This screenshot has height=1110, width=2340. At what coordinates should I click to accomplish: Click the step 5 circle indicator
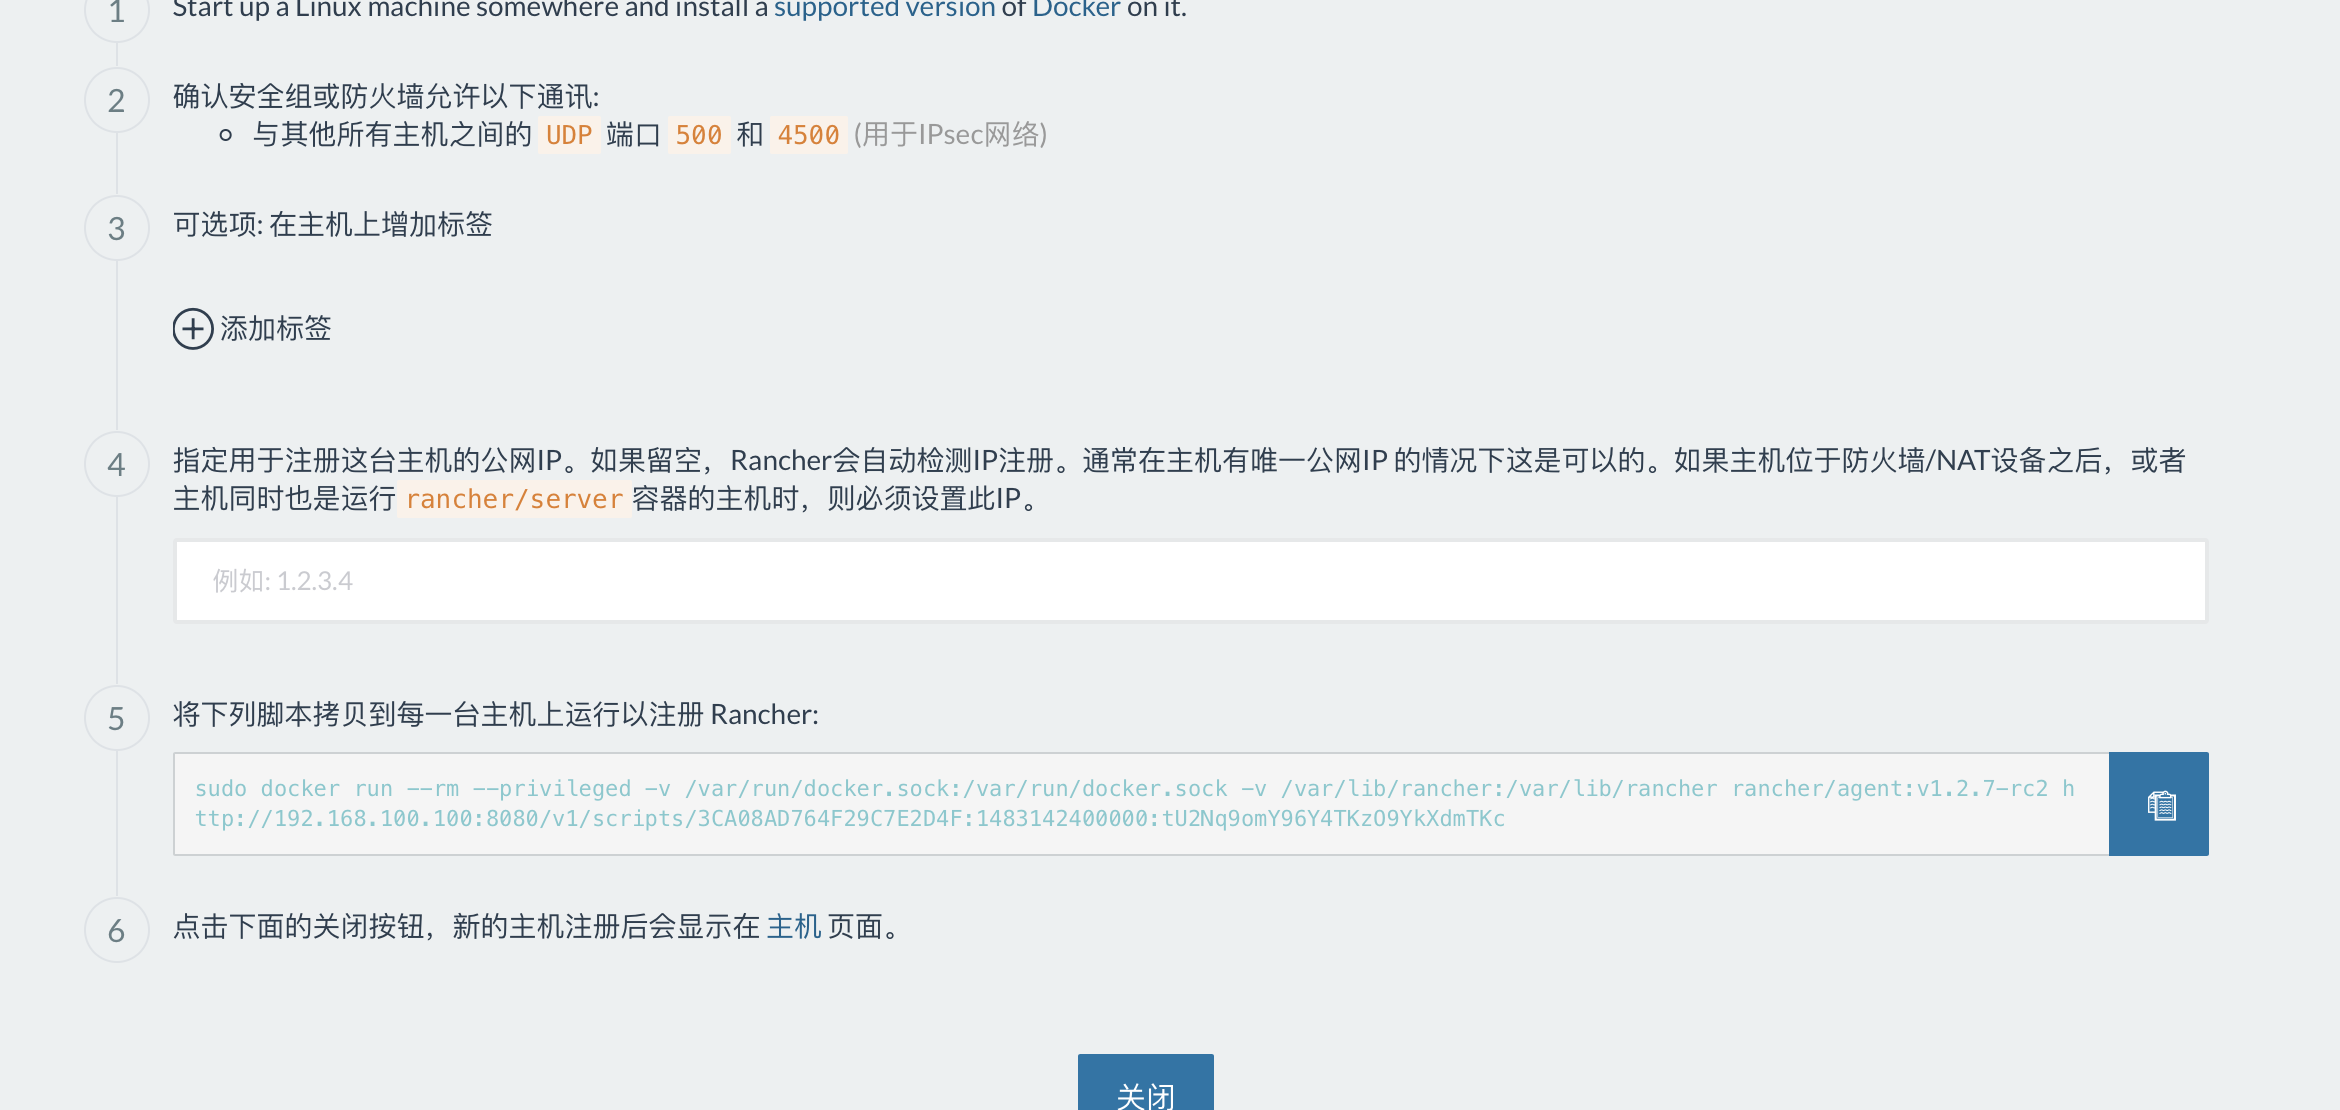pos(116,716)
